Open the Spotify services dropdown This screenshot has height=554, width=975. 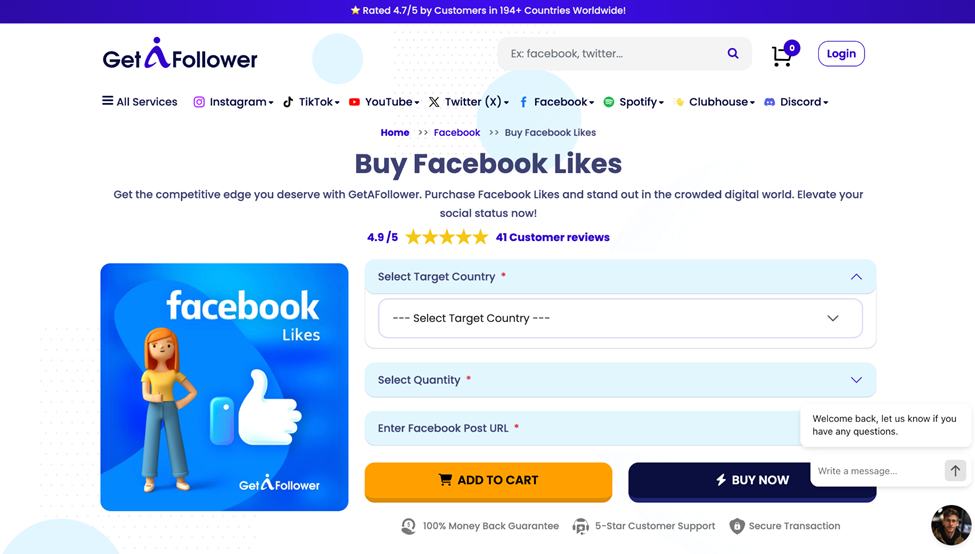[x=633, y=102]
